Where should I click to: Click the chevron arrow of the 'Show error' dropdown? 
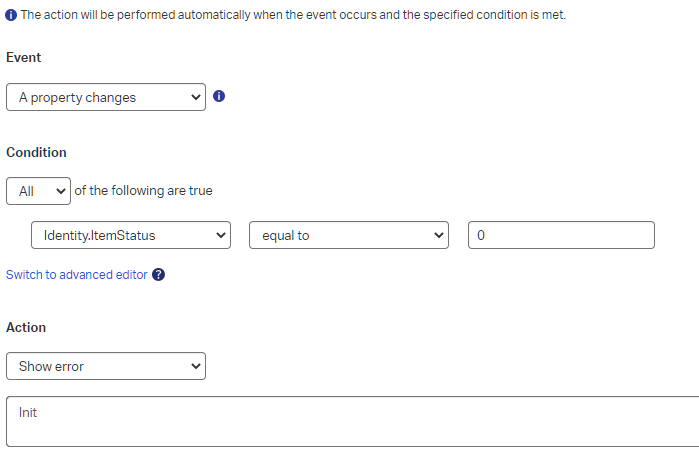pos(195,366)
